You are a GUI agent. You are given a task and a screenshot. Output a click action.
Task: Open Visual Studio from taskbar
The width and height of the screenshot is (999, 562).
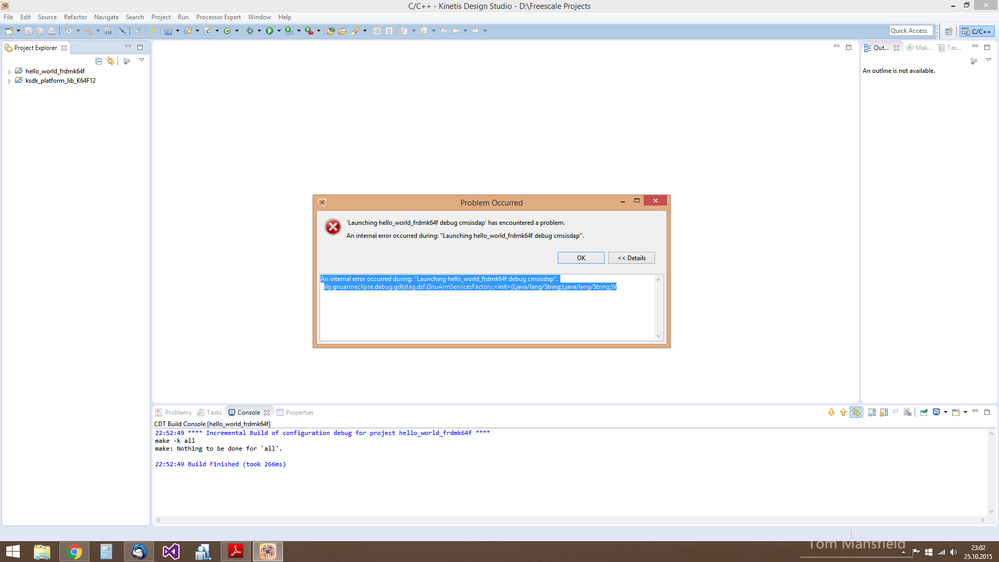[x=171, y=551]
